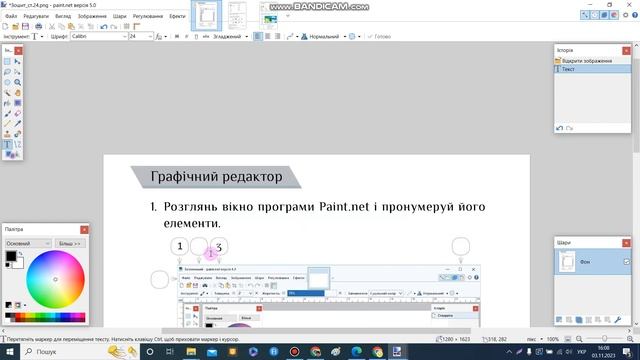
Task: Select the Paintbrush tool
Action: pyautogui.click(x=7, y=113)
